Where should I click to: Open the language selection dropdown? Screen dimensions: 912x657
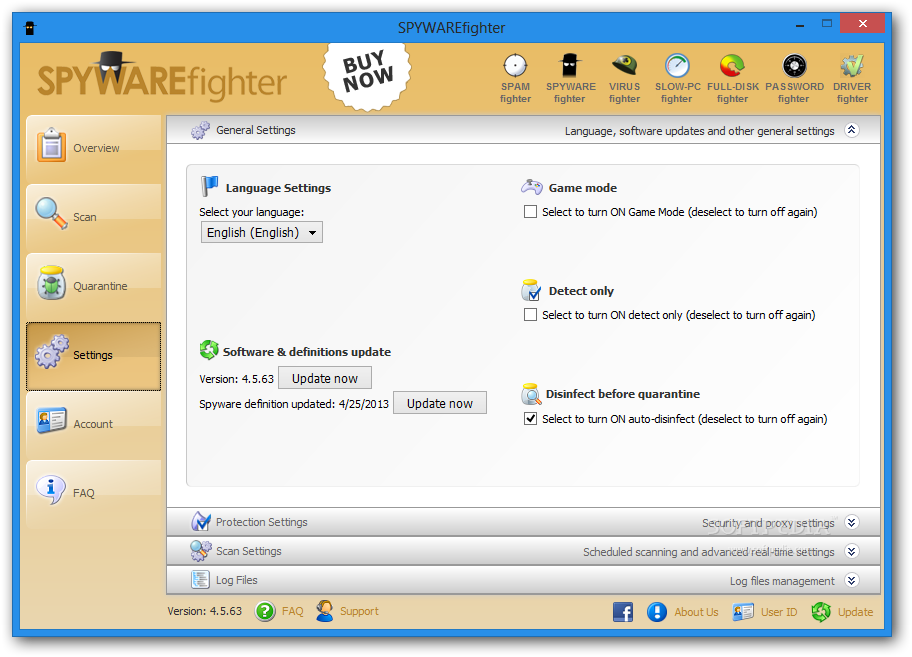coord(262,233)
